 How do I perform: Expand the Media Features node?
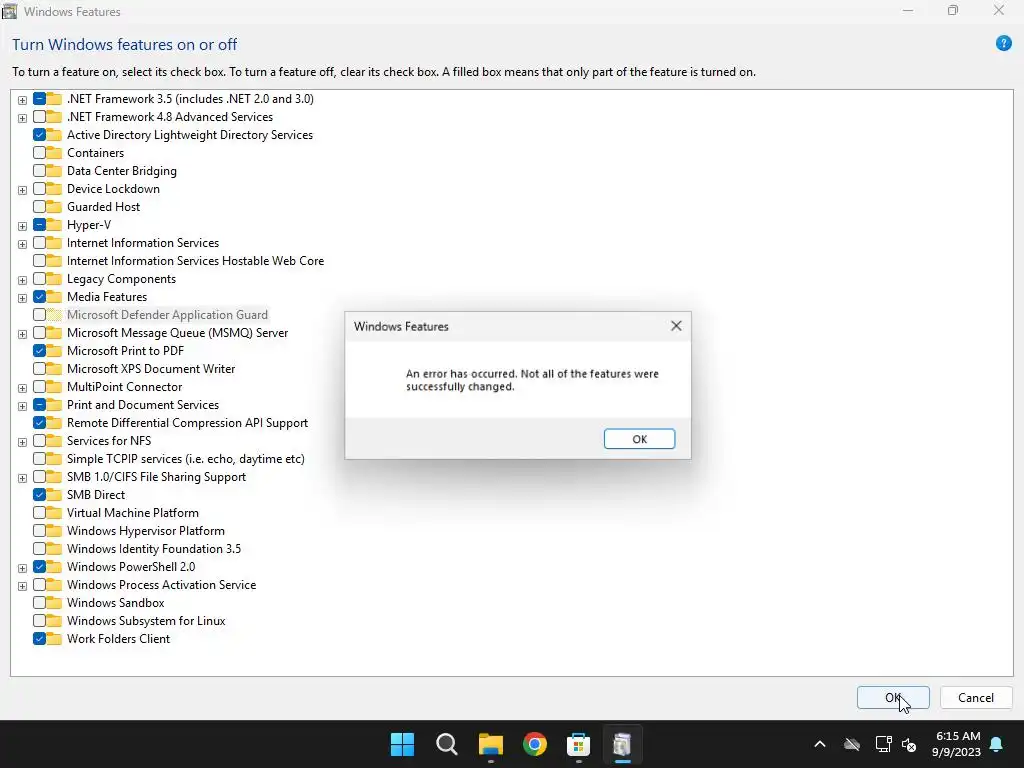point(22,298)
